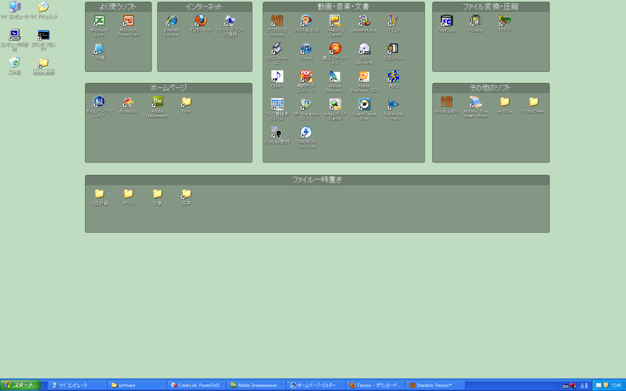Viewport: 626px width, 391px height.
Task: Open Microsoft Excel shortcut icon
Action: click(x=99, y=21)
